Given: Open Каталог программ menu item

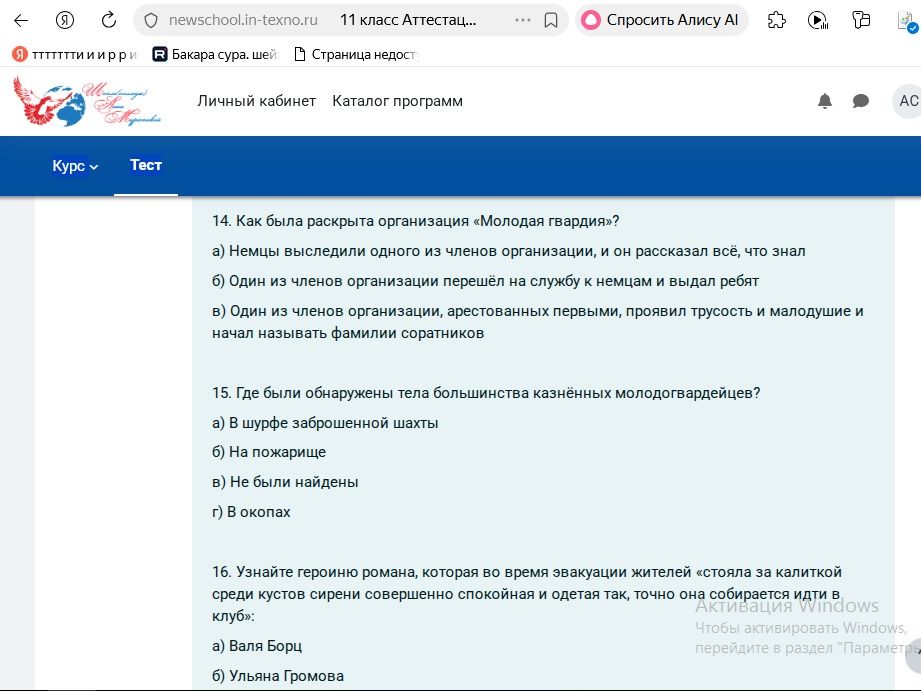Looking at the screenshot, I should 398,101.
